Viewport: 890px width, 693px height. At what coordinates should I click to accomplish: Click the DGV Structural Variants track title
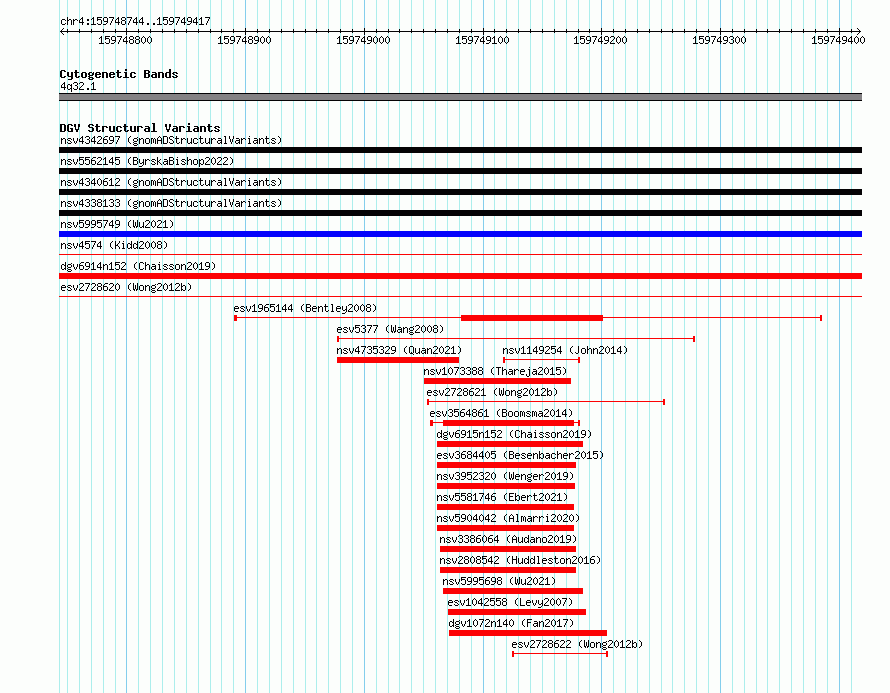pos(140,128)
